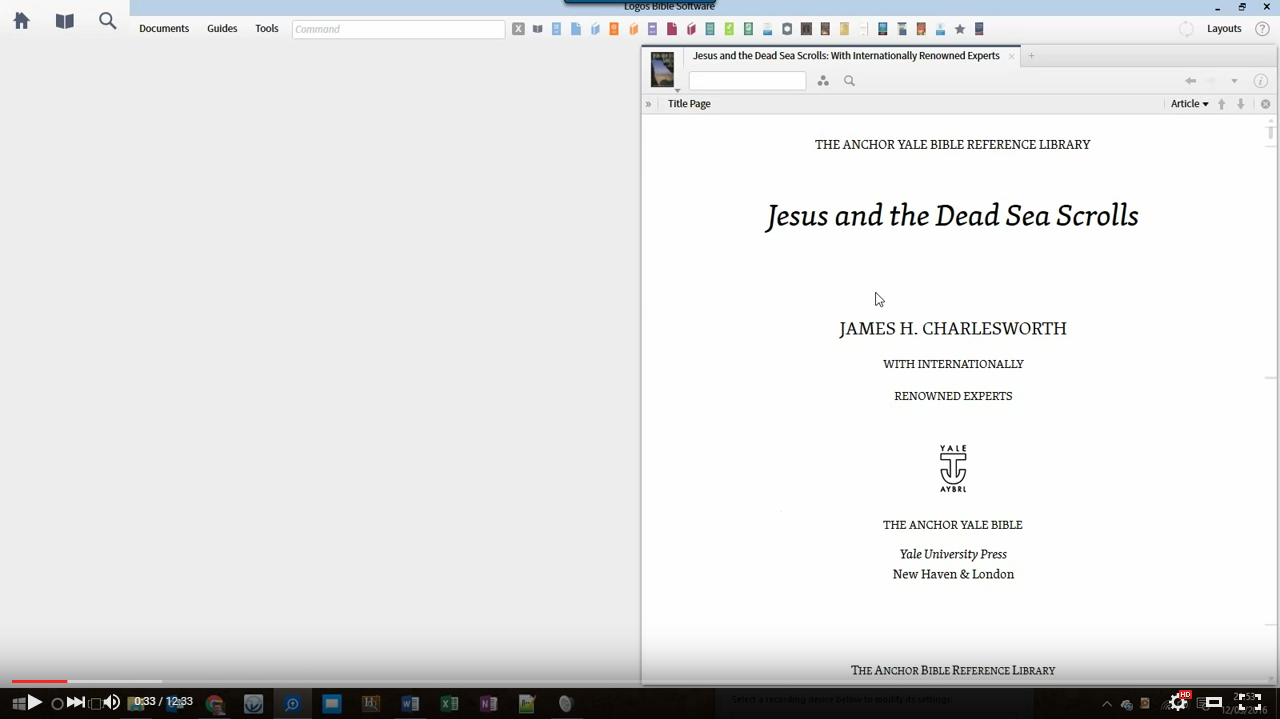This screenshot has height=719, width=1280.
Task: Open resource information (i) icon
Action: (x=1261, y=81)
